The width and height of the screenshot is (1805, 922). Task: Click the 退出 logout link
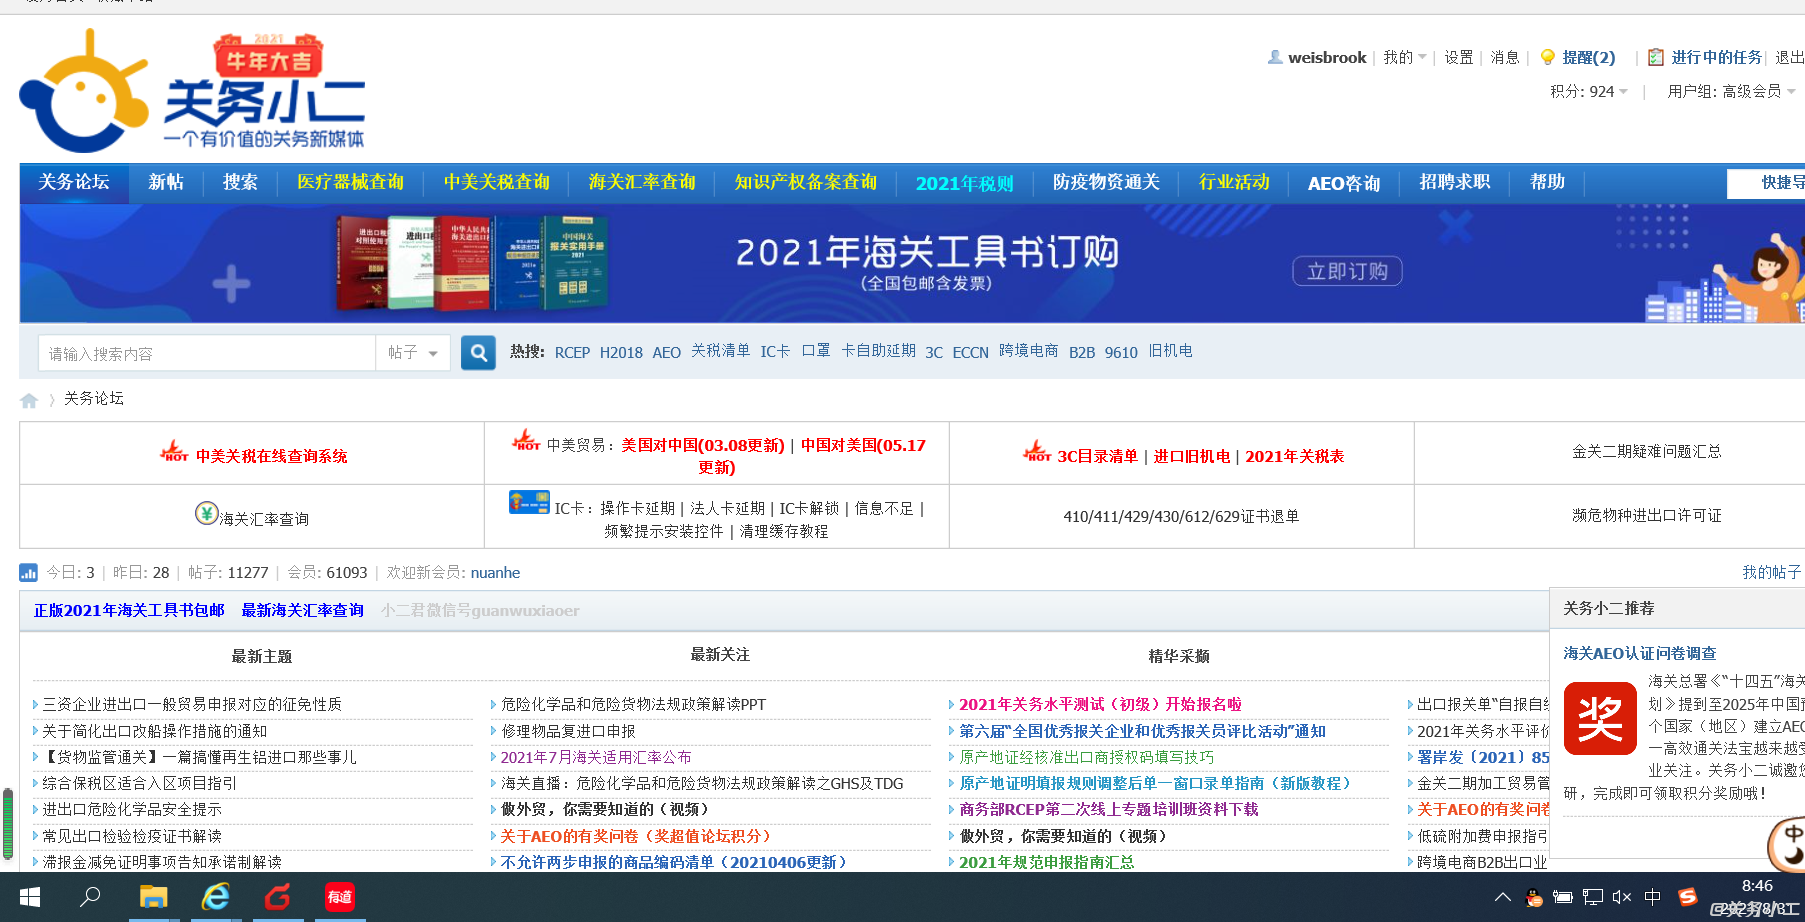(x=1789, y=57)
